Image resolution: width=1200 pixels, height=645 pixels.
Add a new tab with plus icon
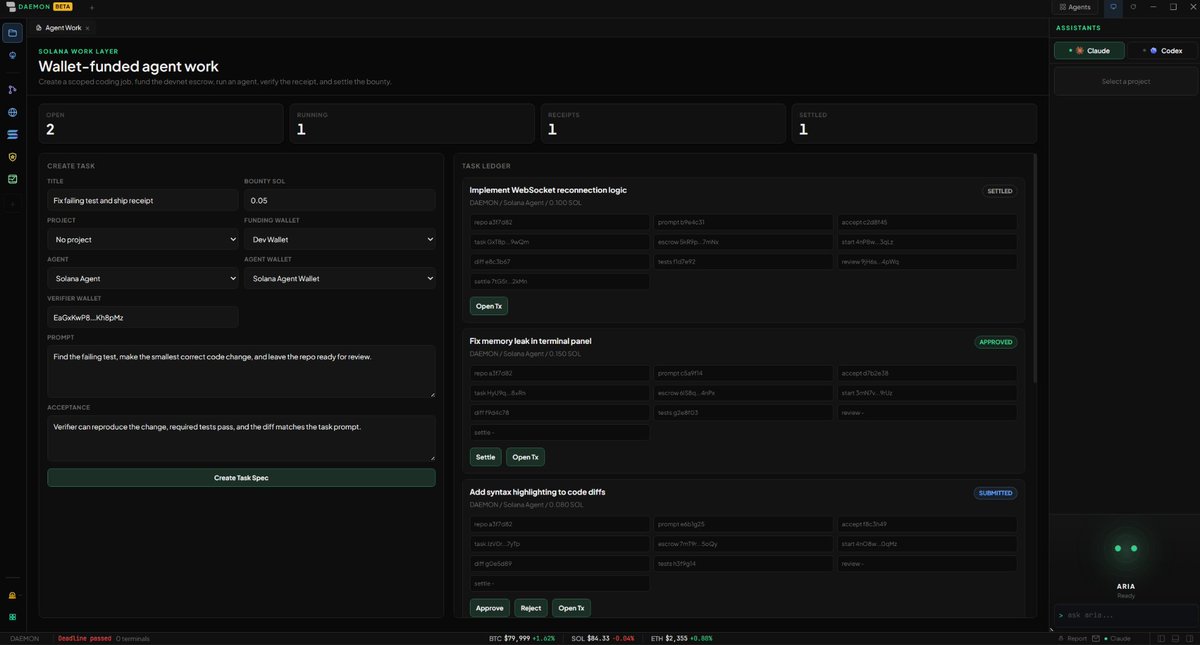(92, 7)
